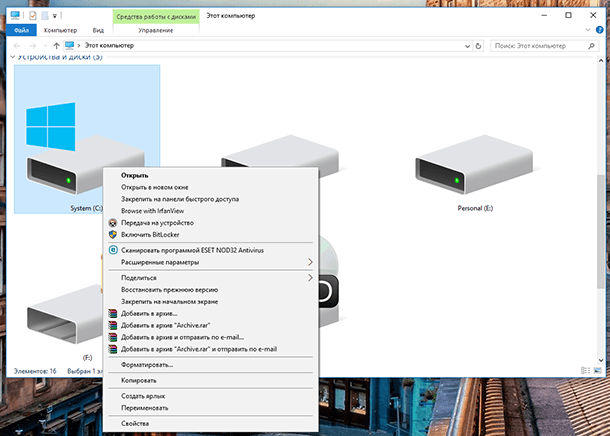Click the search magnifier icon

click(591, 46)
